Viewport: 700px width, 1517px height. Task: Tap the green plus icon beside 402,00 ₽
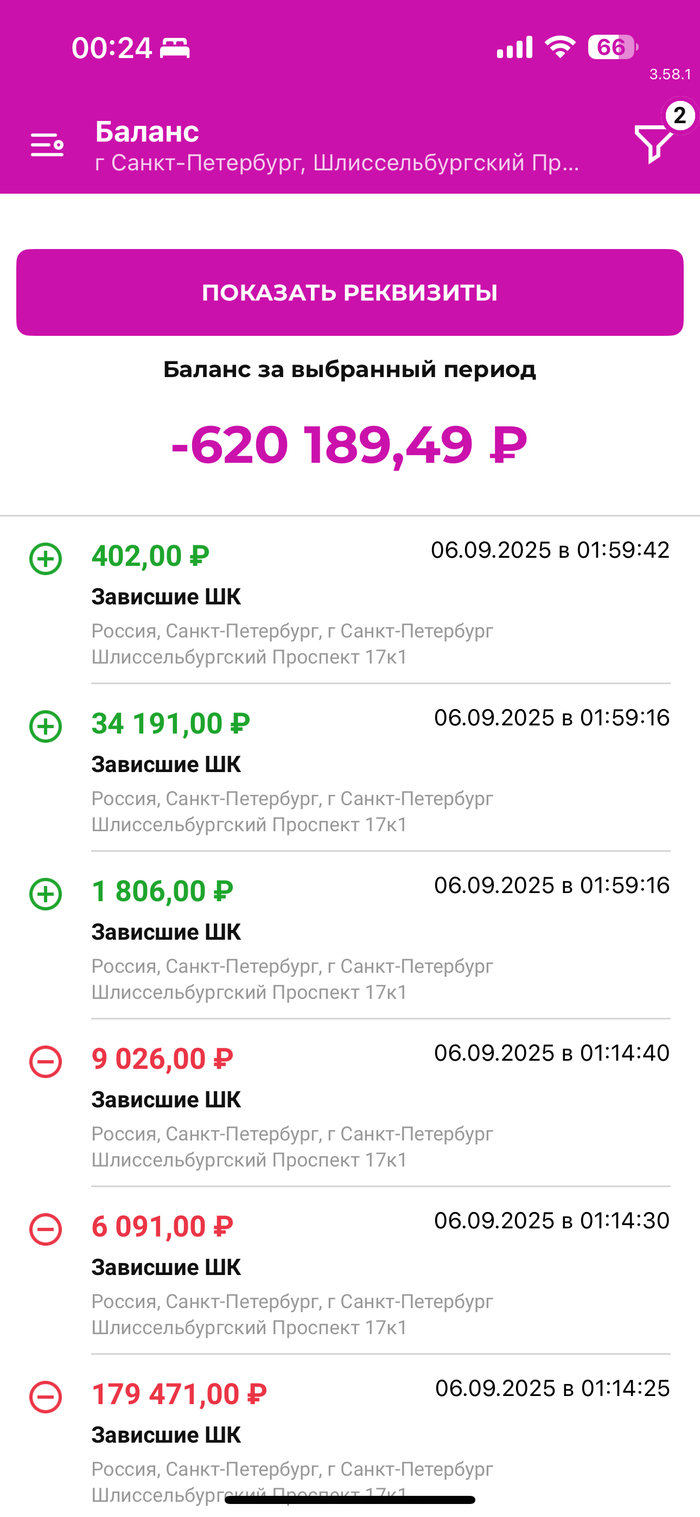pos(45,559)
